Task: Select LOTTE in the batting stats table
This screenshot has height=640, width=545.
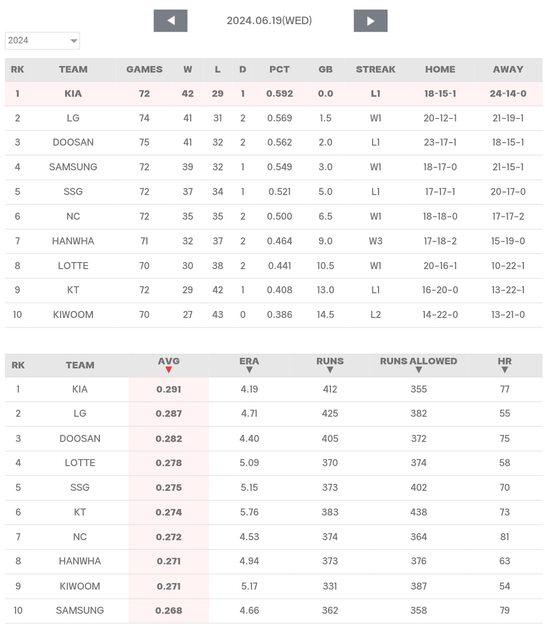Action: 80,463
